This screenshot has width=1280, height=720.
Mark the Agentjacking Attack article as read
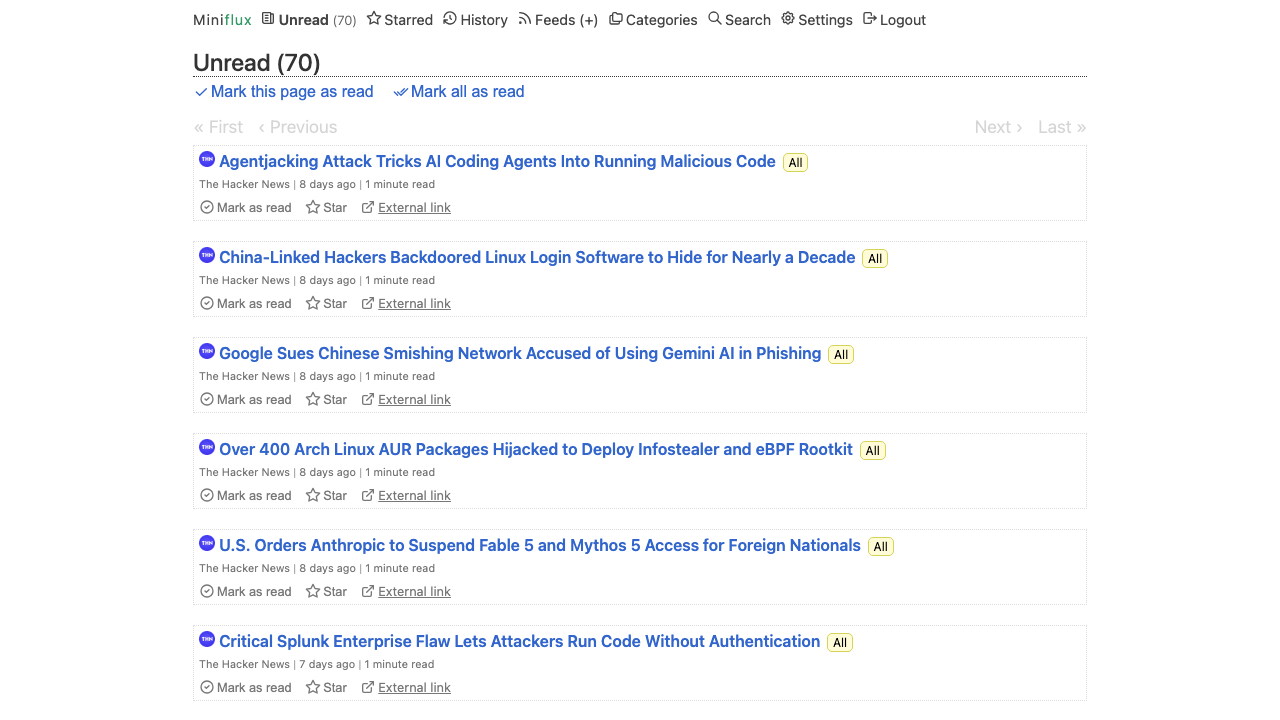[246, 208]
